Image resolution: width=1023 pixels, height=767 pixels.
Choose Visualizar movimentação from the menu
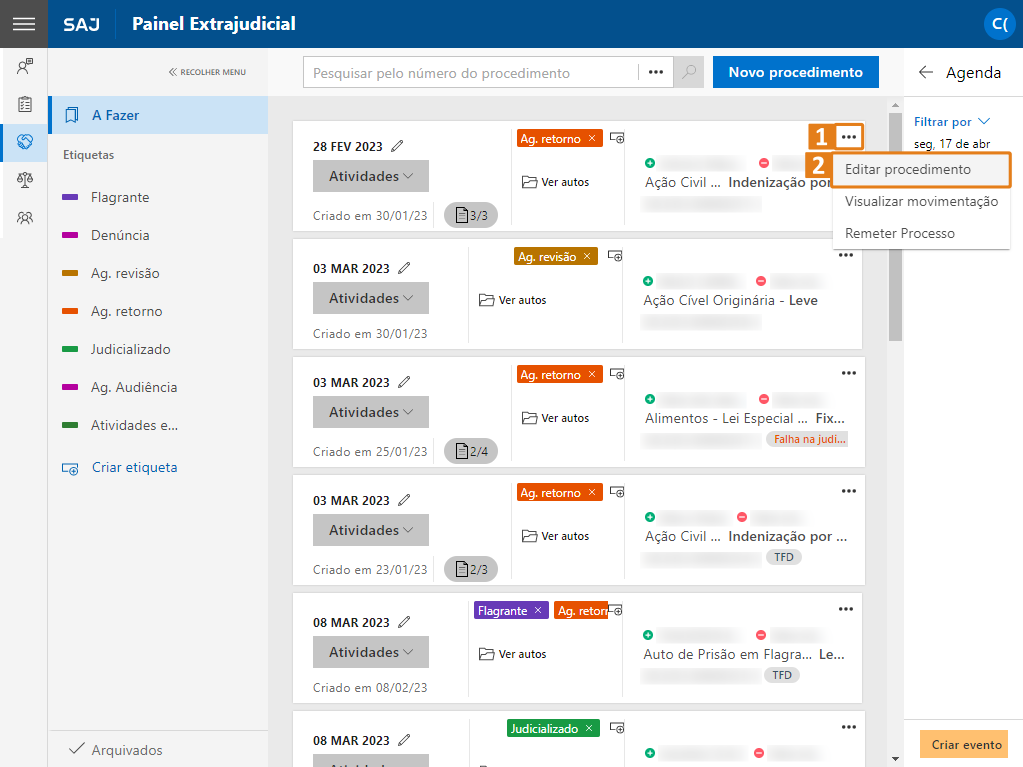(921, 202)
